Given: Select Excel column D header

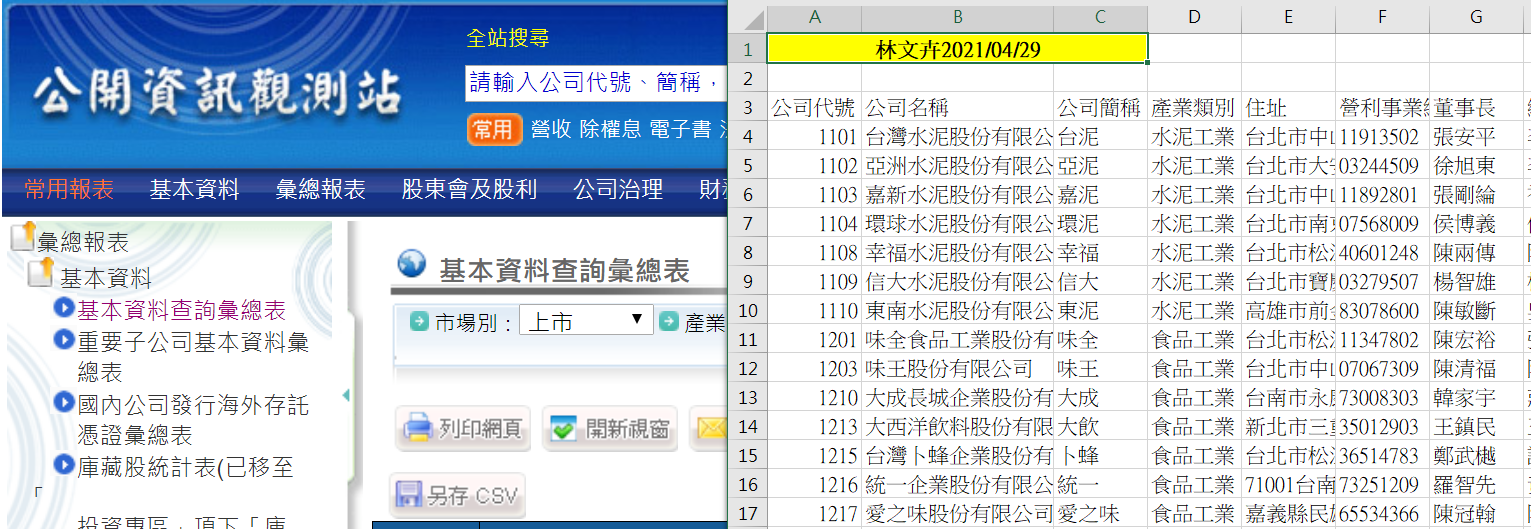Looking at the screenshot, I should [x=1194, y=17].
